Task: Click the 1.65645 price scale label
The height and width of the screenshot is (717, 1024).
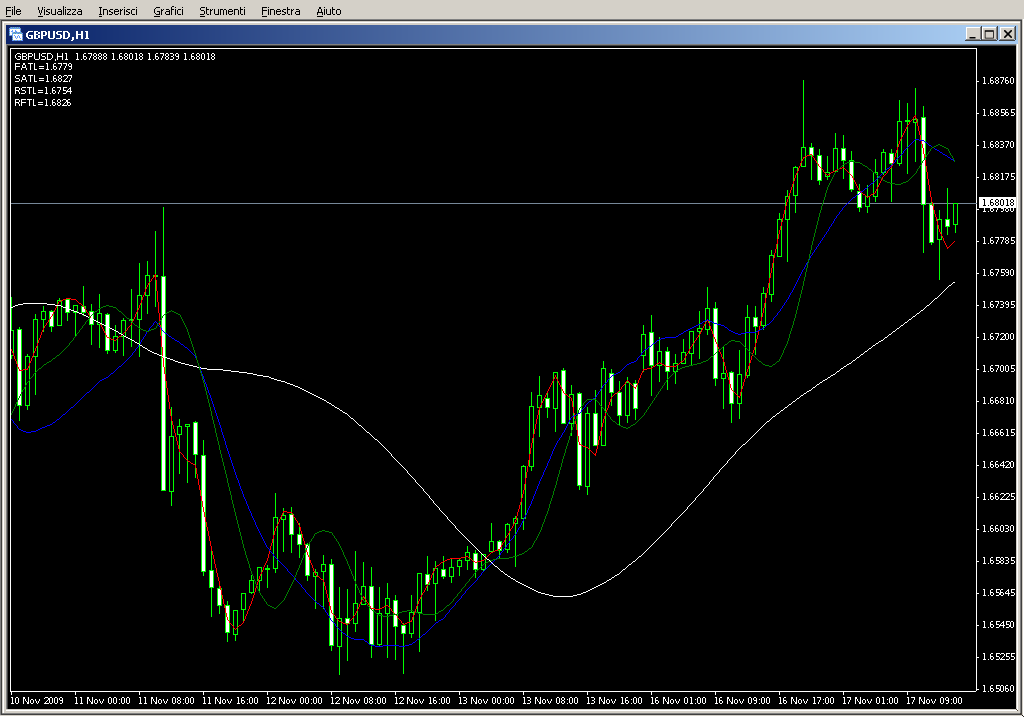Action: (999, 592)
